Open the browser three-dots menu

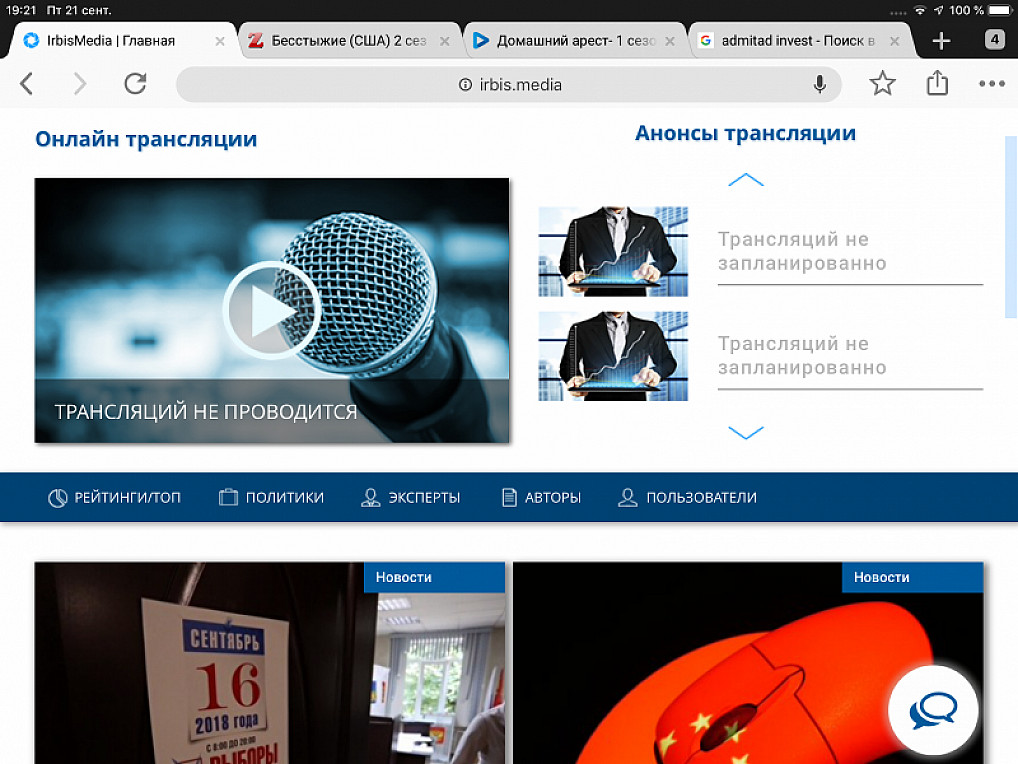pyautogui.click(x=991, y=84)
